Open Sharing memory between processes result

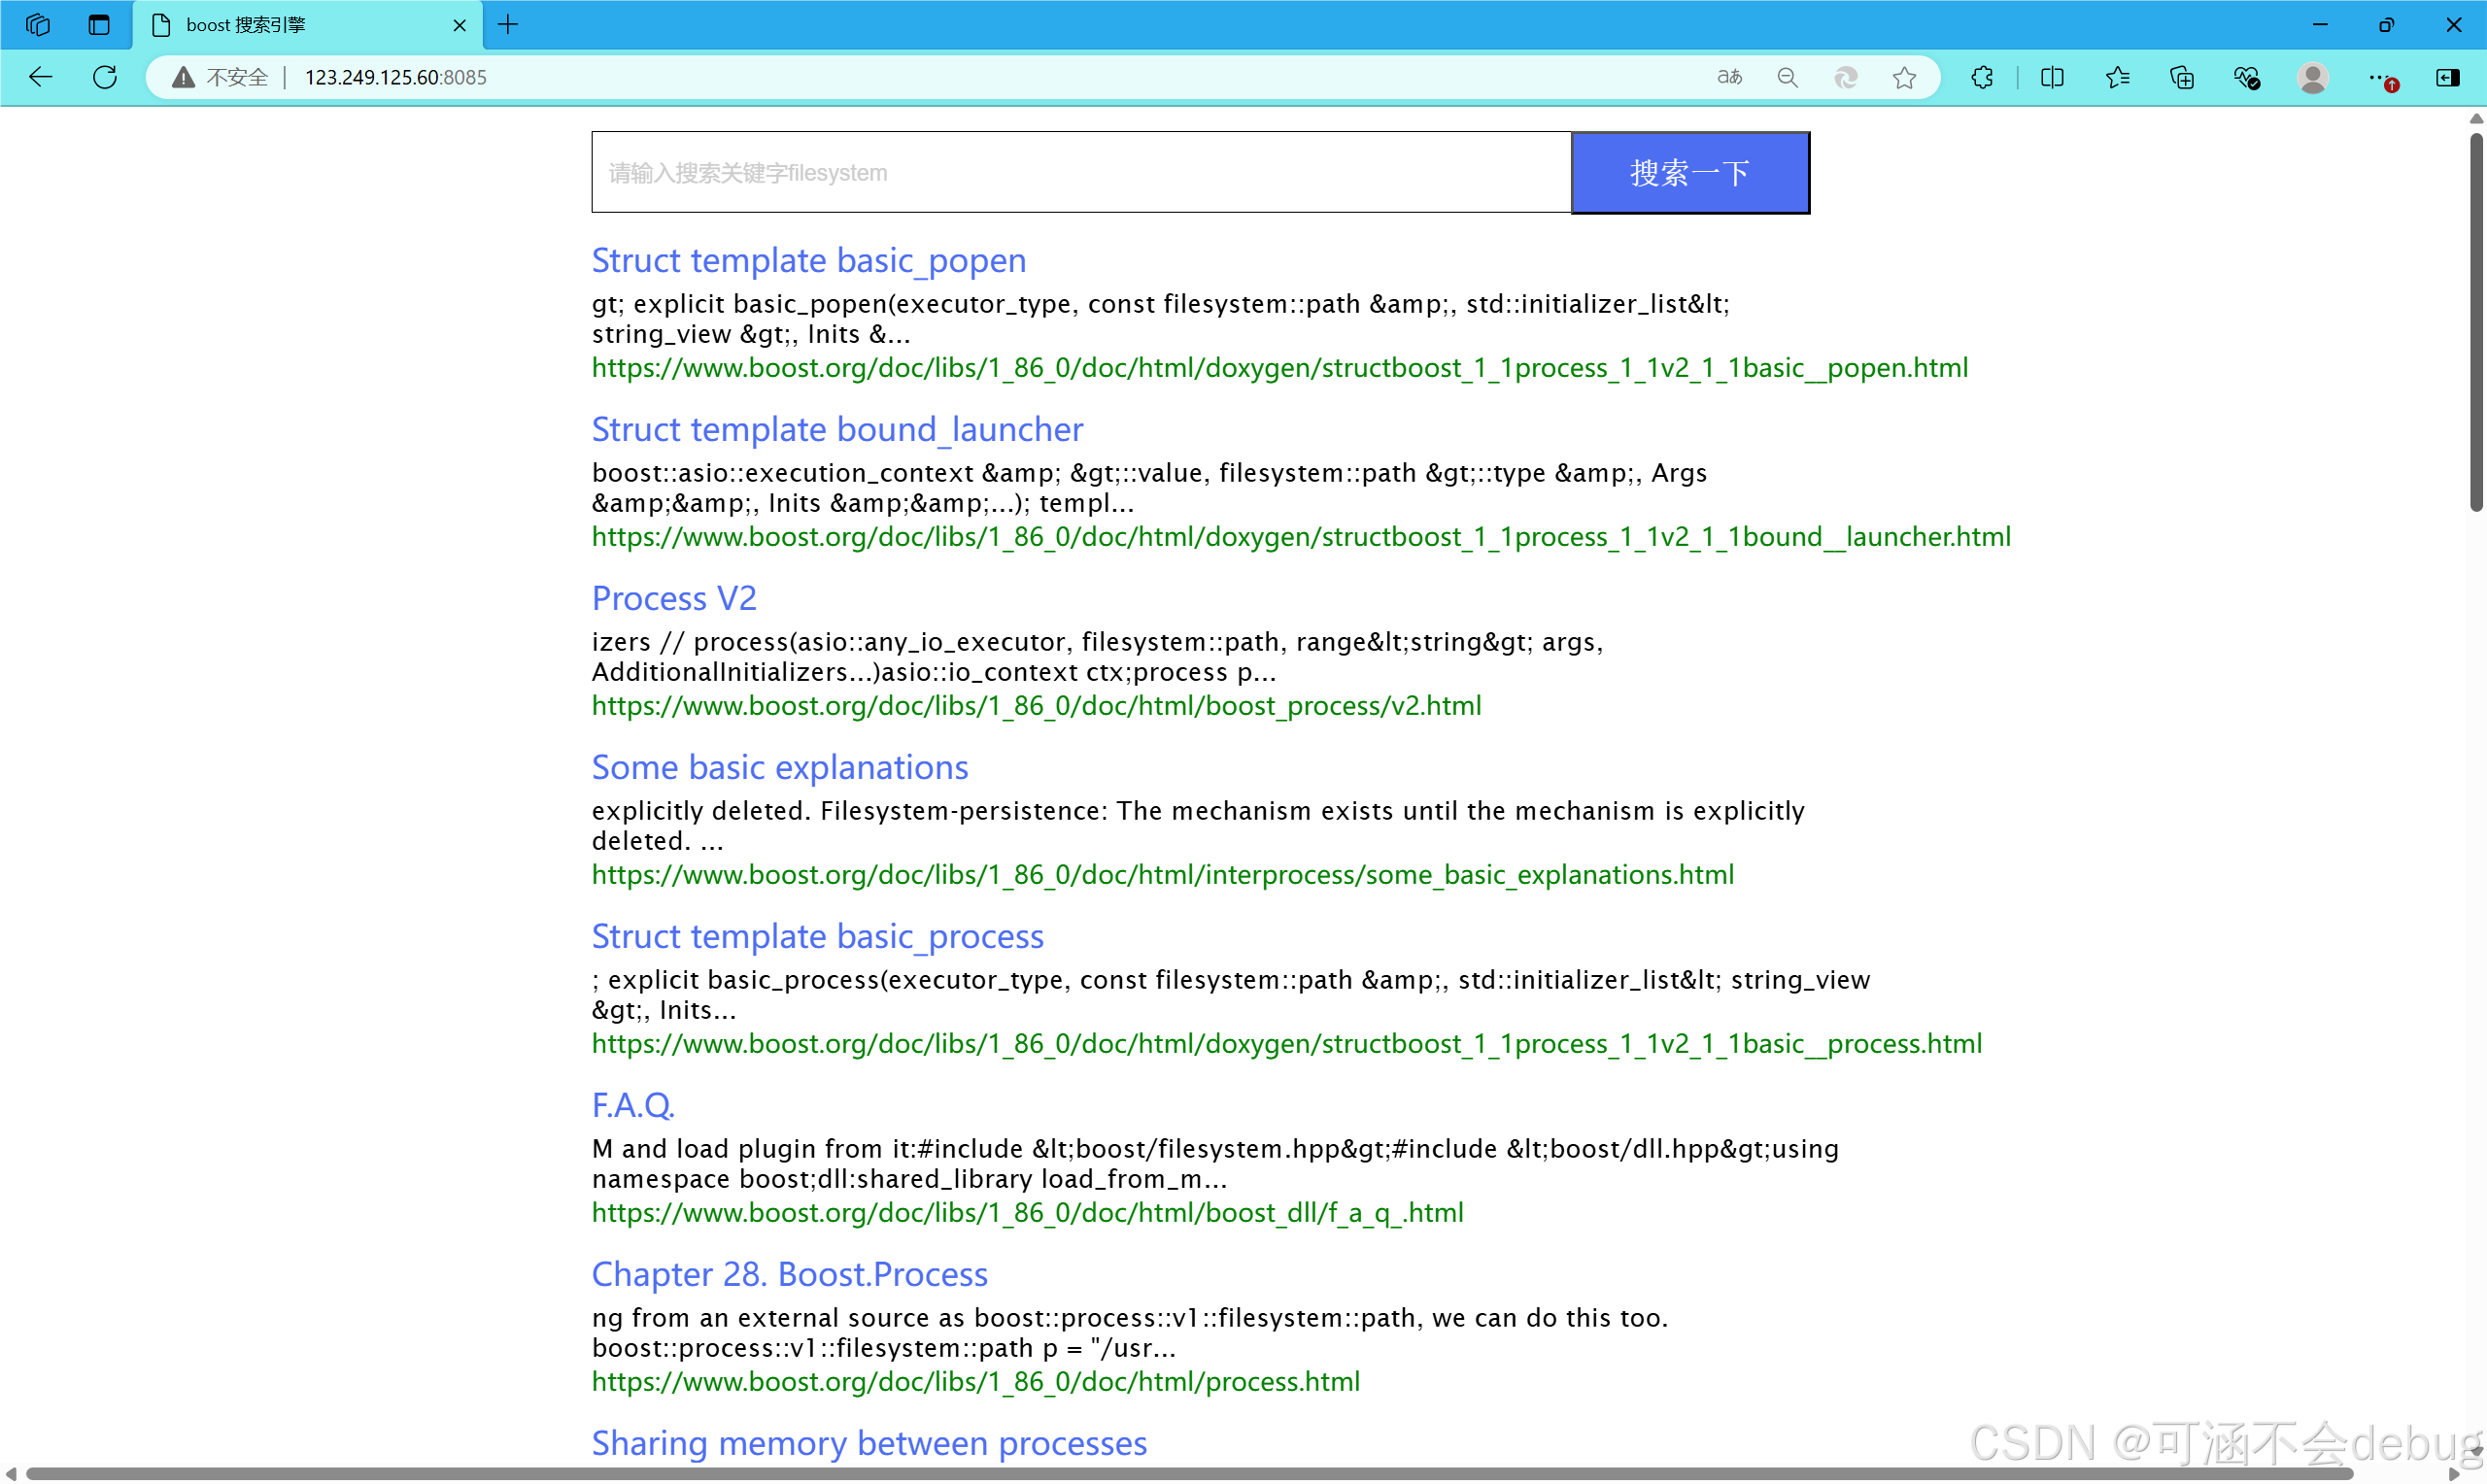(x=869, y=1443)
